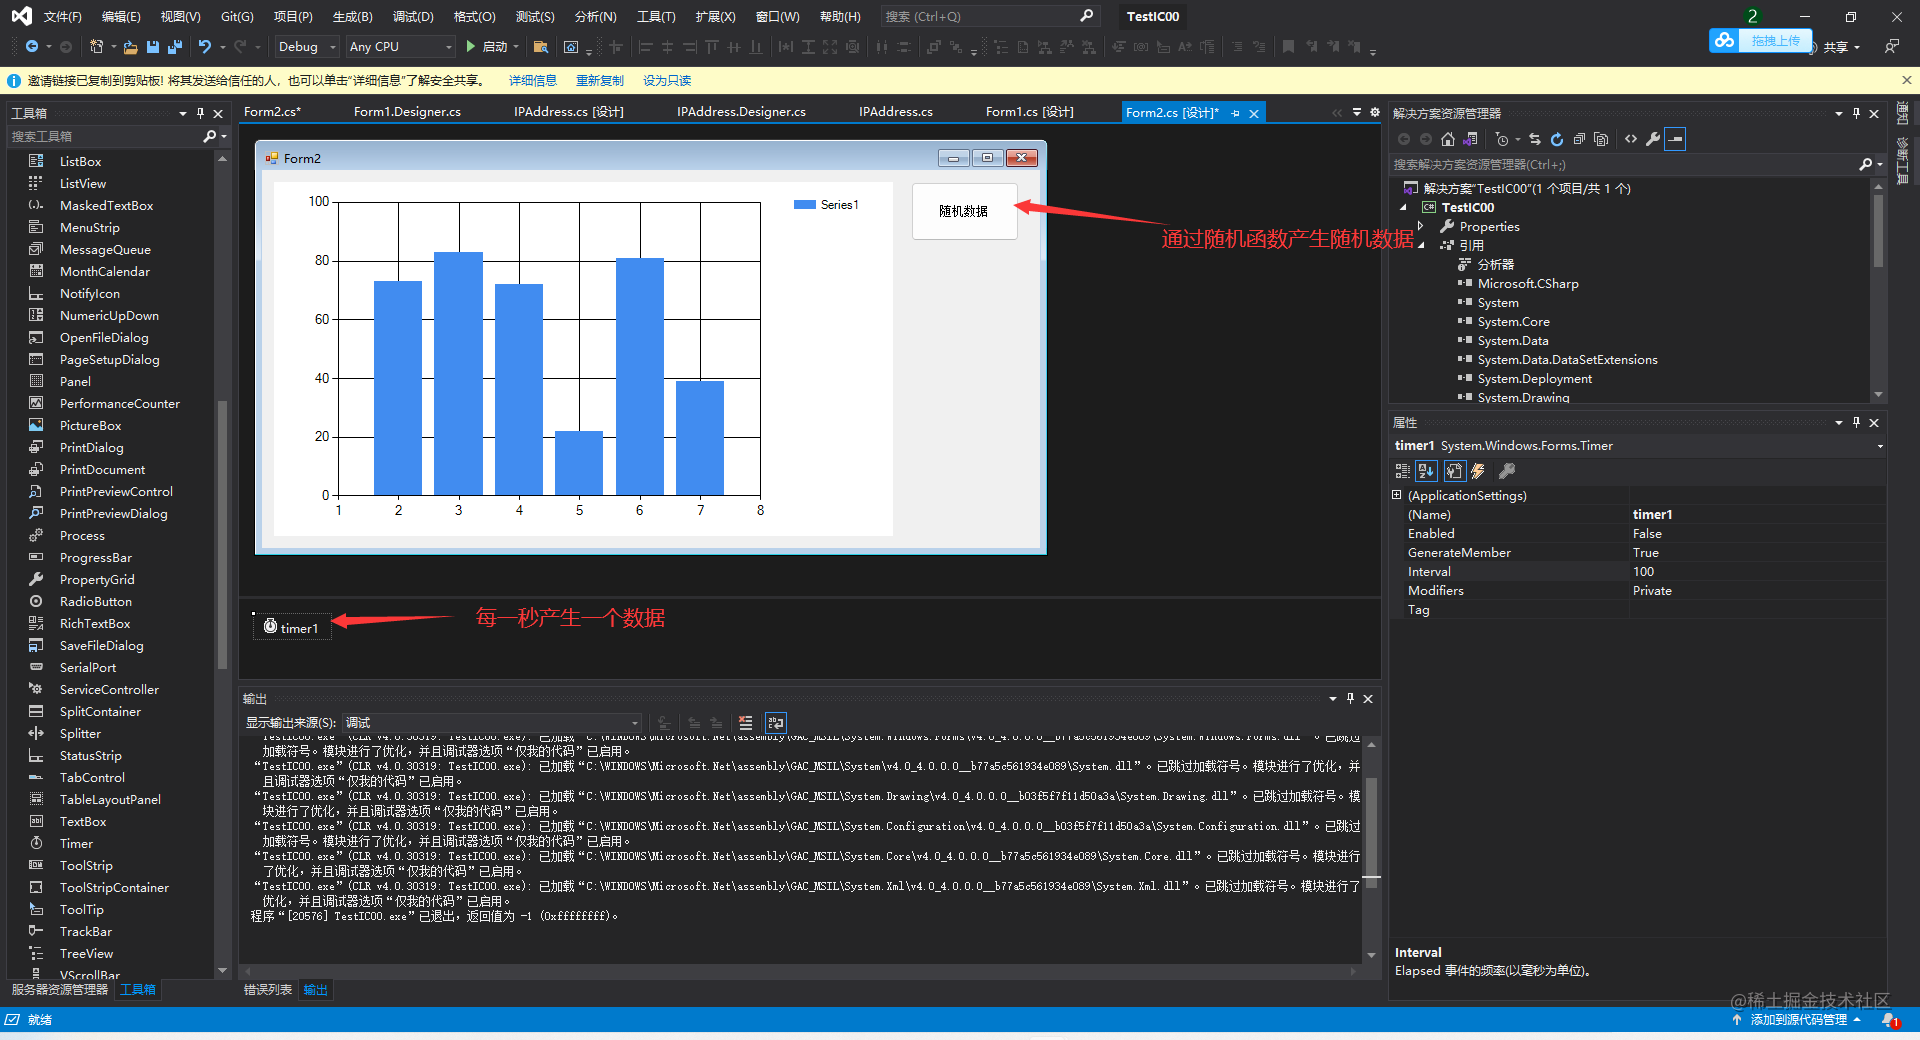Open the Debug configuration dropdown
The height and width of the screenshot is (1040, 1920).
307,47
